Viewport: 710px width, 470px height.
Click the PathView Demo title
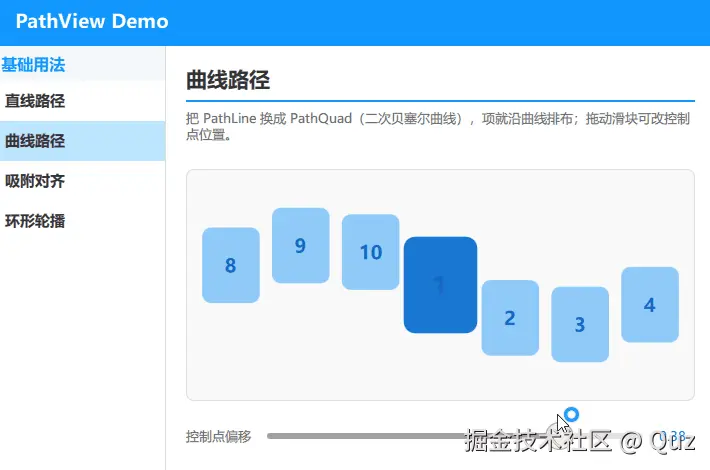pyautogui.click(x=92, y=21)
